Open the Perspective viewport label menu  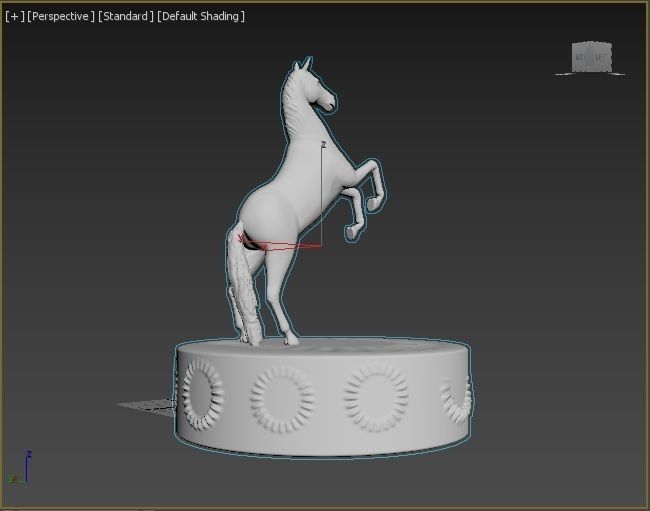click(61, 16)
